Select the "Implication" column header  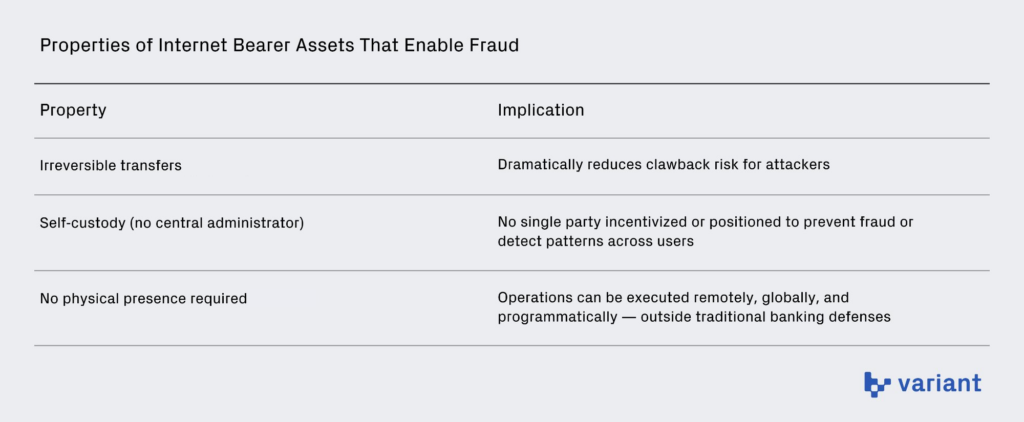[x=541, y=110]
